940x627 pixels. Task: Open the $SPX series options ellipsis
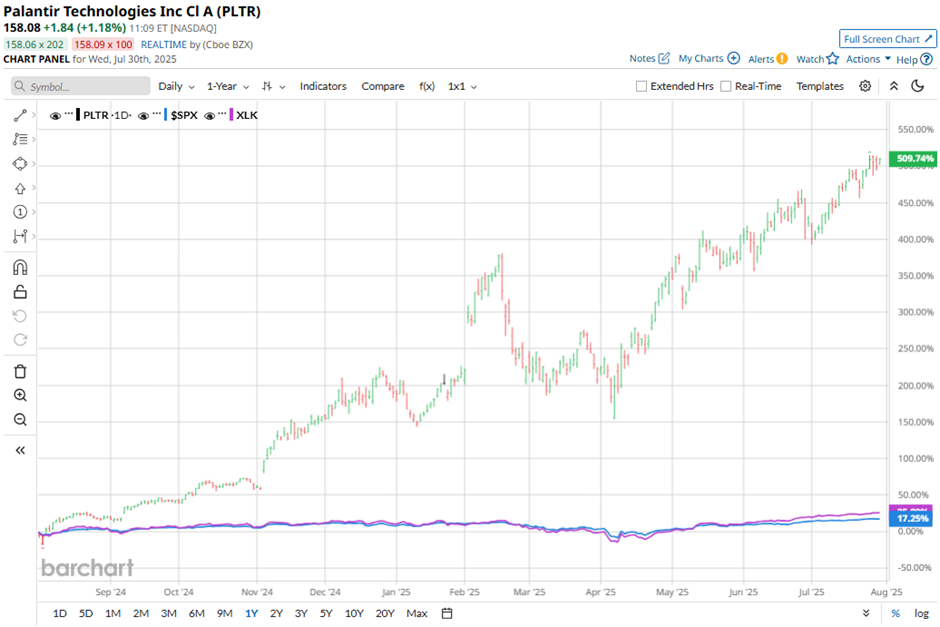pyautogui.click(x=157, y=113)
